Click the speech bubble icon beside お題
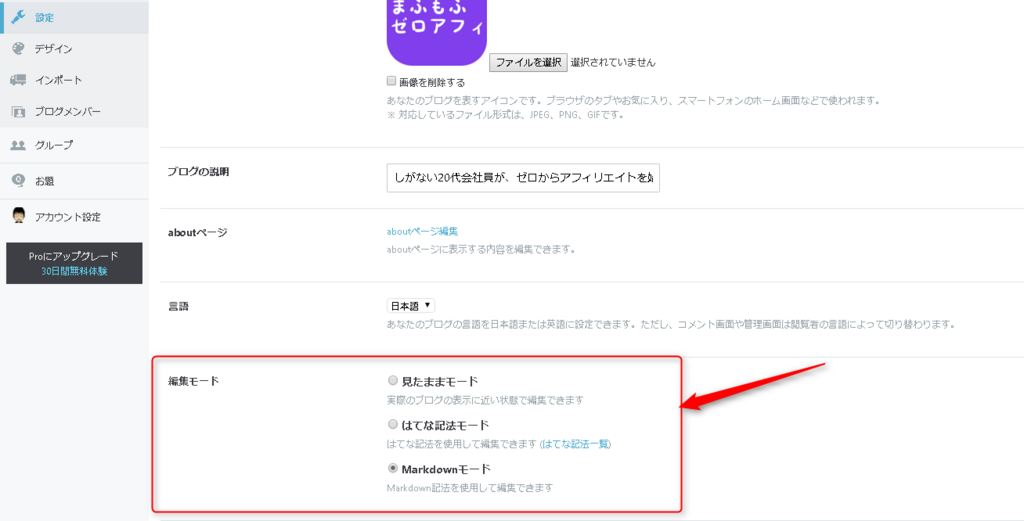Image resolution: width=1024 pixels, height=521 pixels. pos(18,180)
